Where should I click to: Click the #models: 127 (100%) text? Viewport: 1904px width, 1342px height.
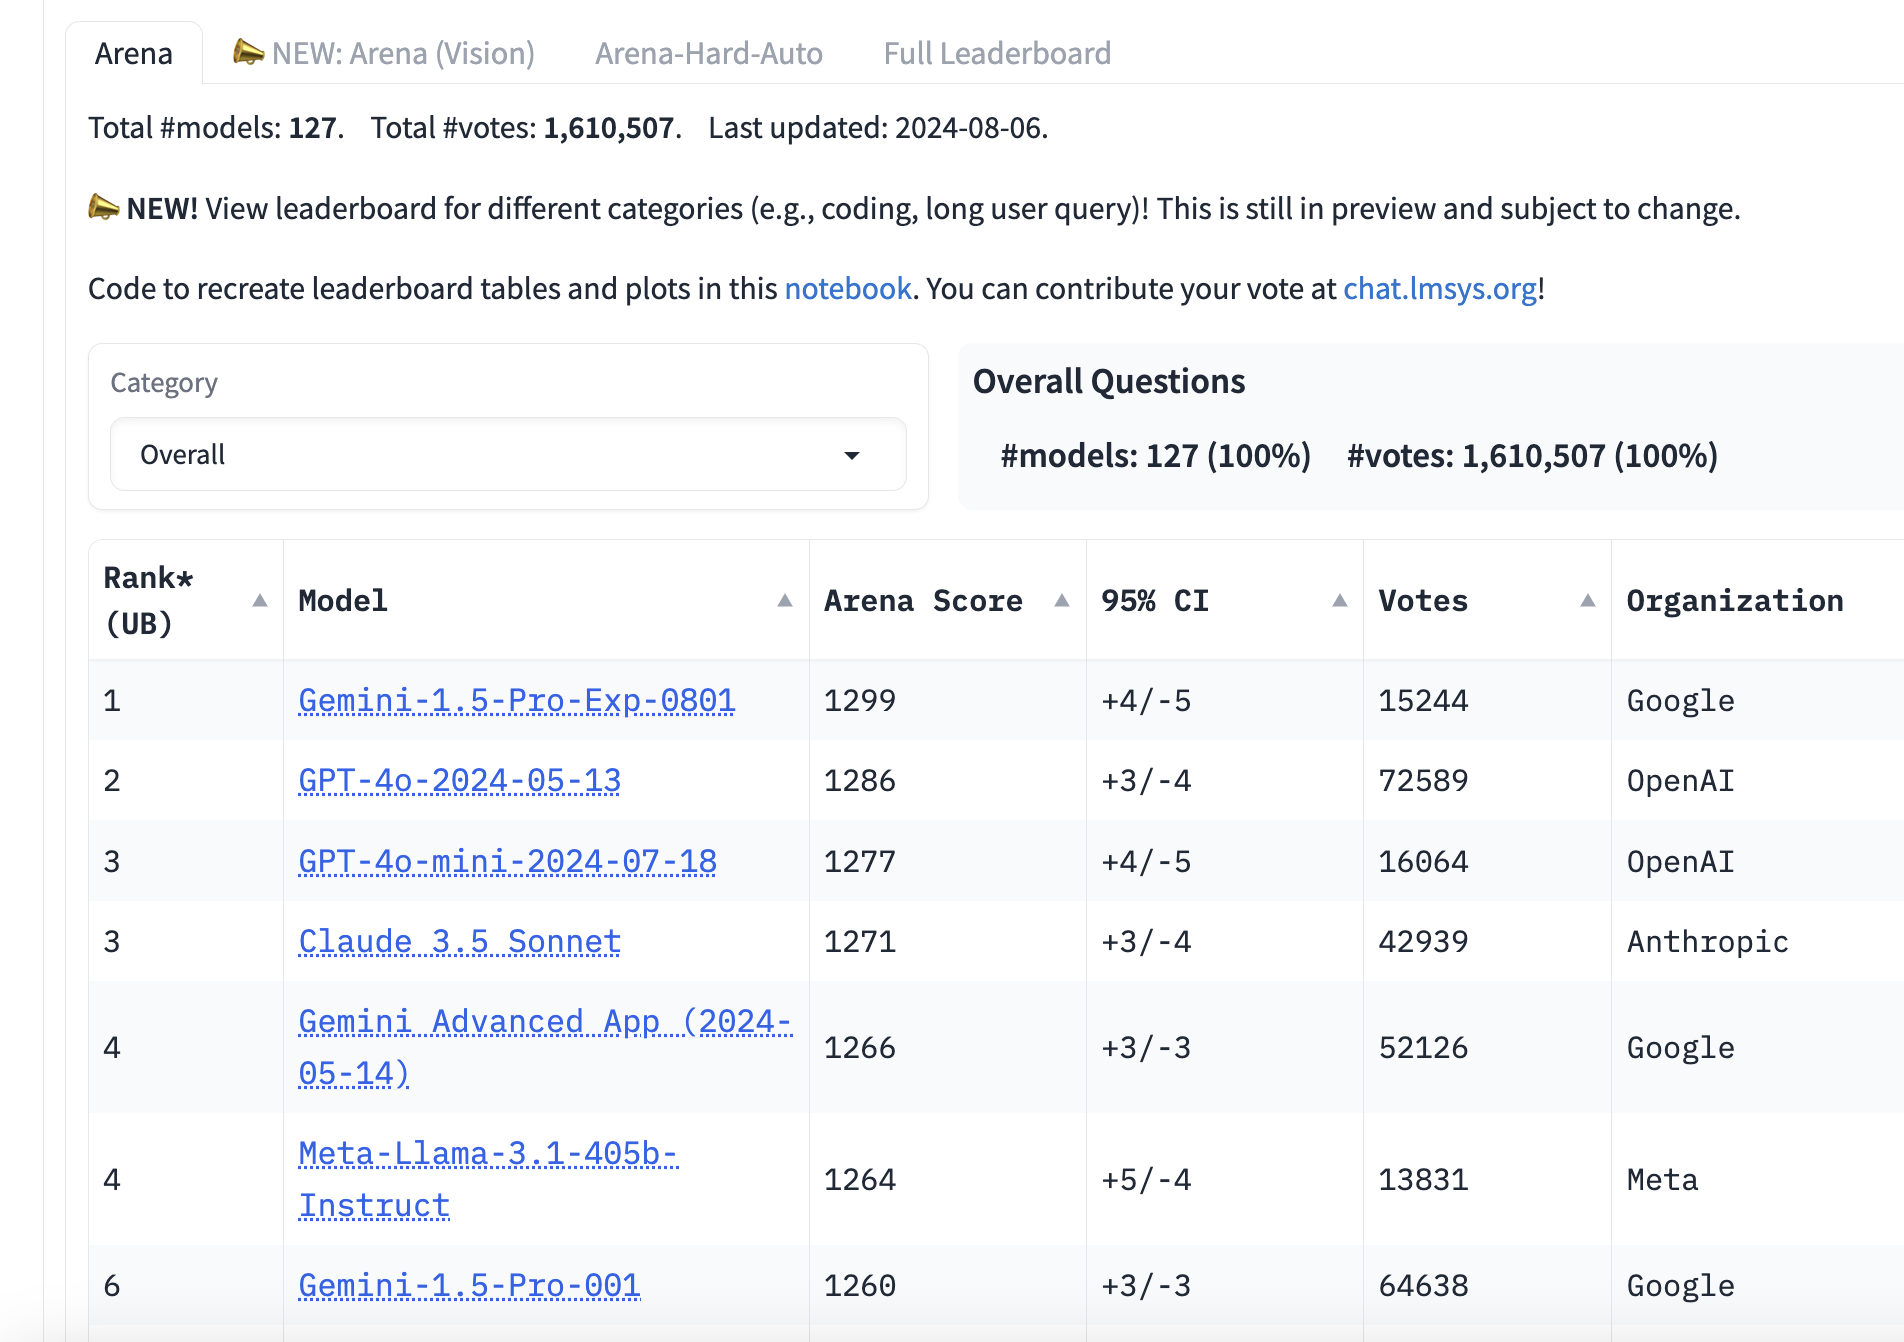[x=1155, y=455]
